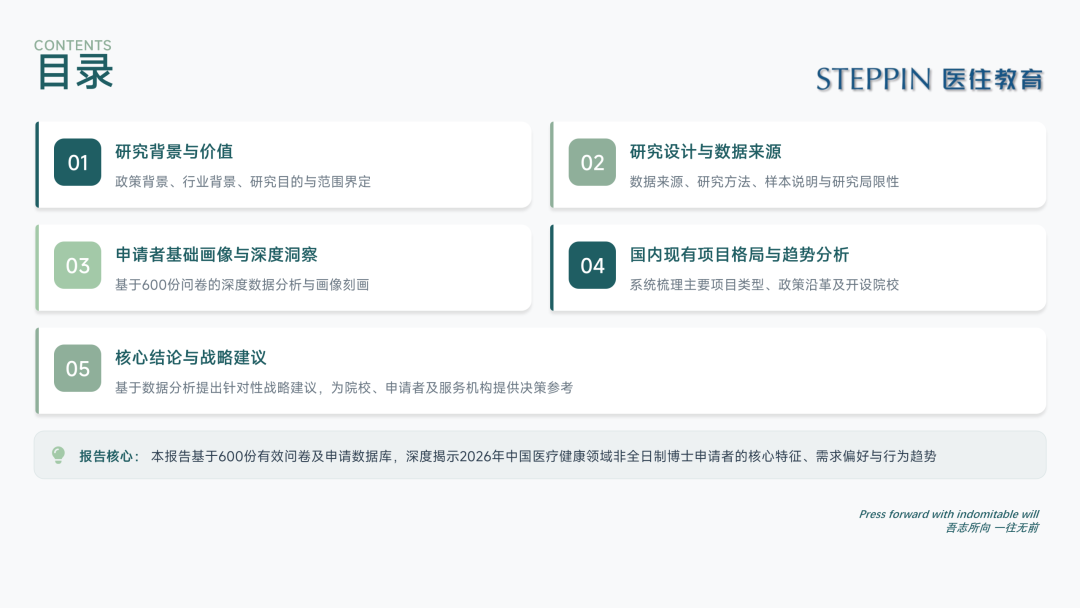1080x608 pixels.
Task: Click the 目录 page title
Action: pos(75,73)
